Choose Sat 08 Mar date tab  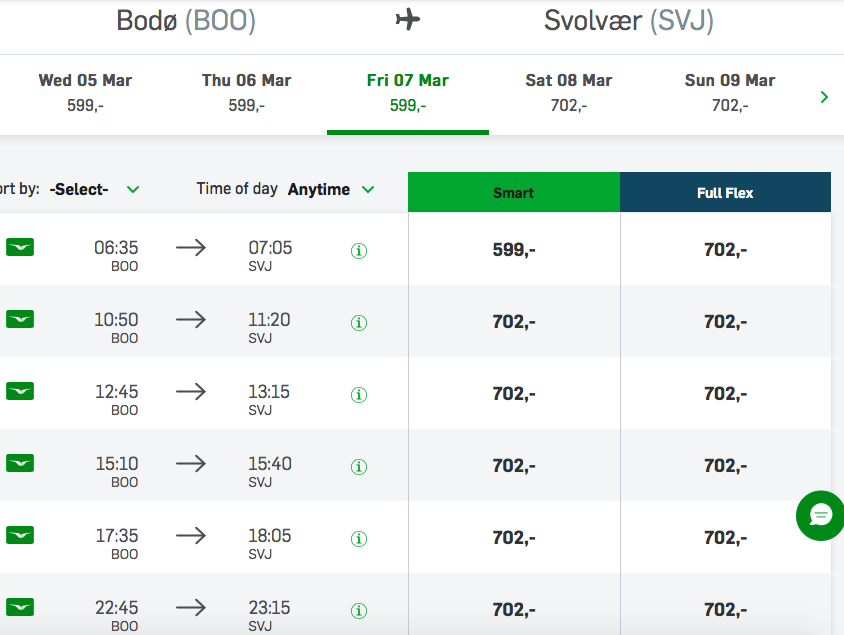(568, 92)
